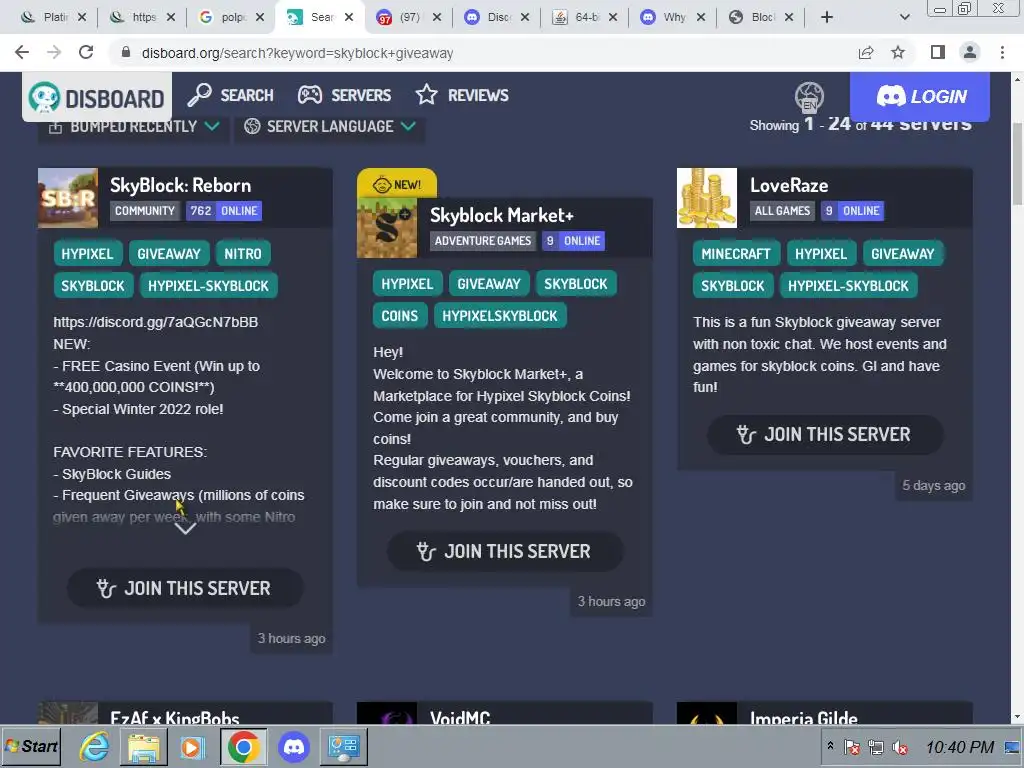Click the language globe icon
Screen dimensions: 1024x768
click(809, 97)
